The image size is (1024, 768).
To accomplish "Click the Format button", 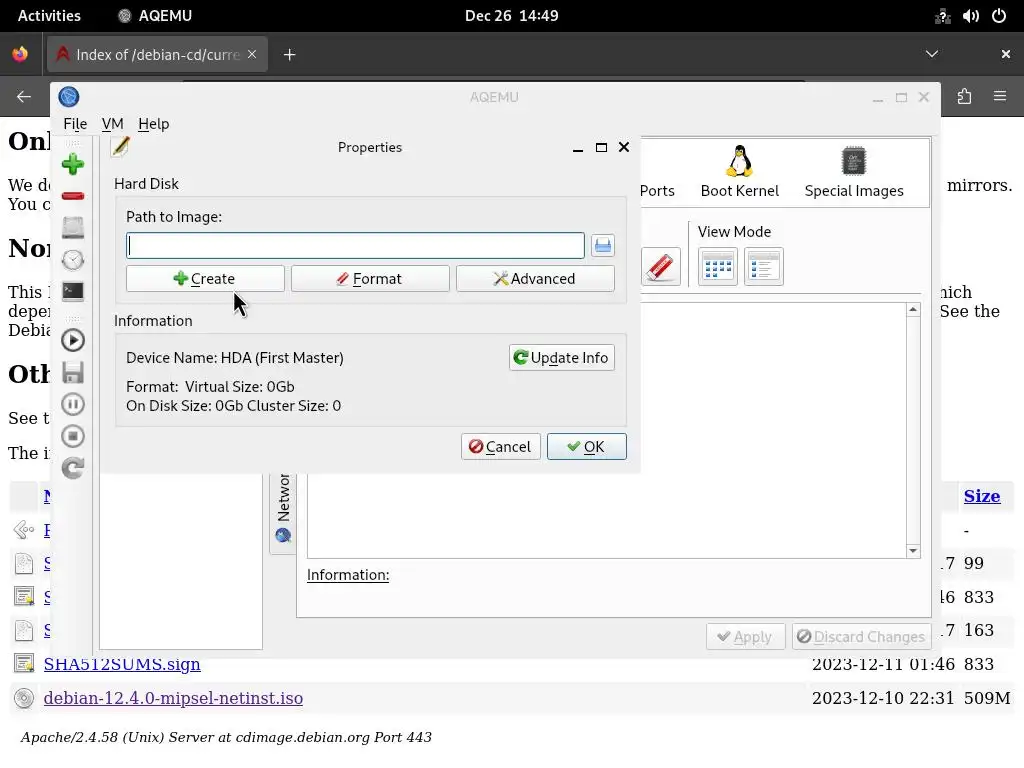I will (370, 279).
